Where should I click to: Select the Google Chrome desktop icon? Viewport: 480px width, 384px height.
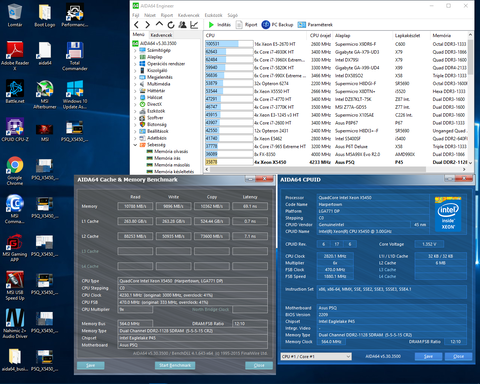pyautogui.click(x=15, y=171)
